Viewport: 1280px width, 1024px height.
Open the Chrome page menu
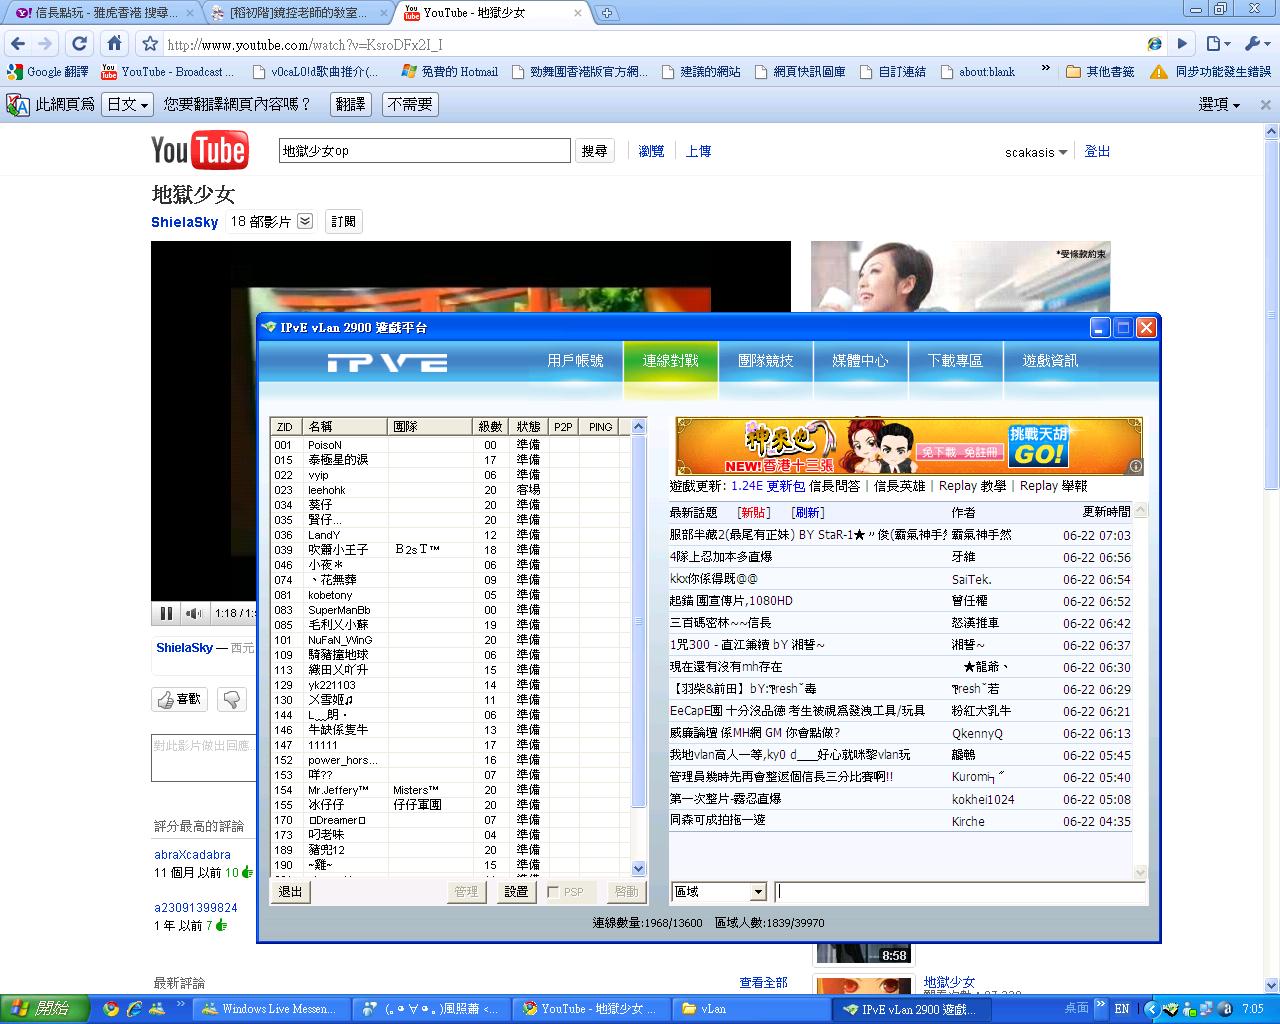coord(1218,44)
